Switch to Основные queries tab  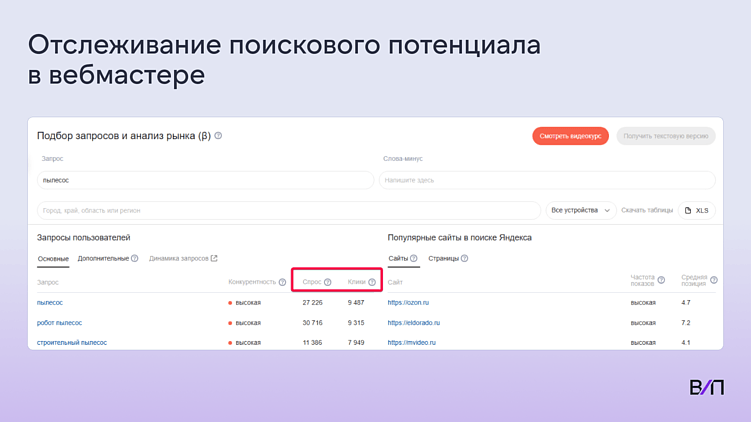(53, 259)
